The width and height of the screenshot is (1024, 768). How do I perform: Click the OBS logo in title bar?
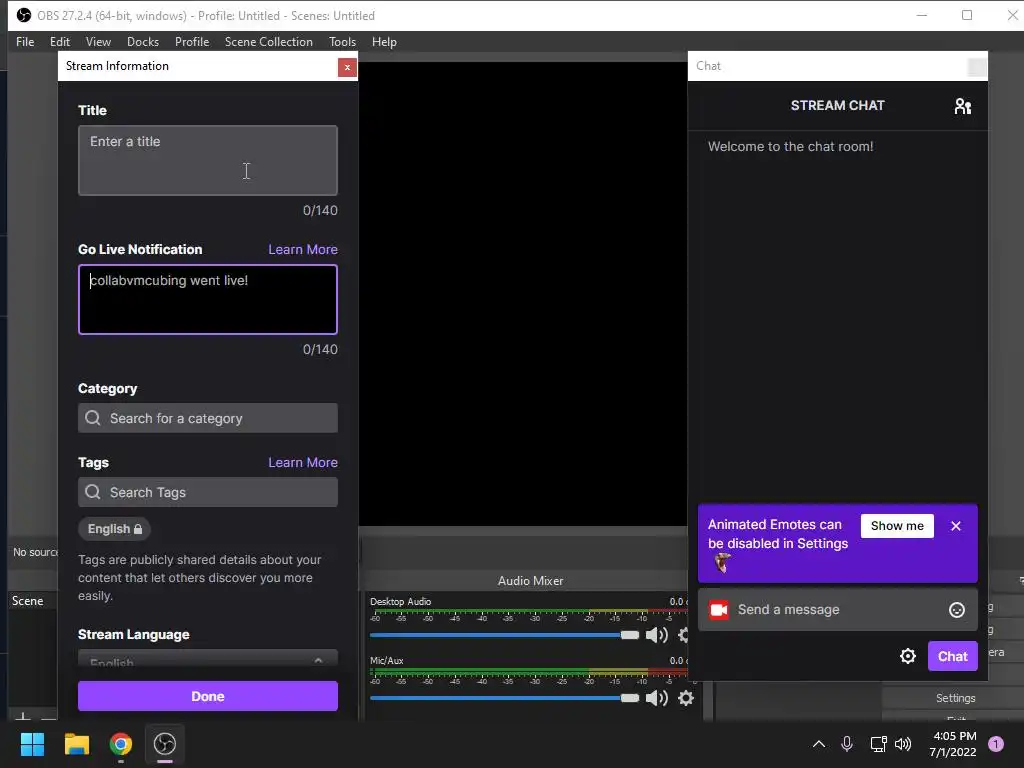24,15
